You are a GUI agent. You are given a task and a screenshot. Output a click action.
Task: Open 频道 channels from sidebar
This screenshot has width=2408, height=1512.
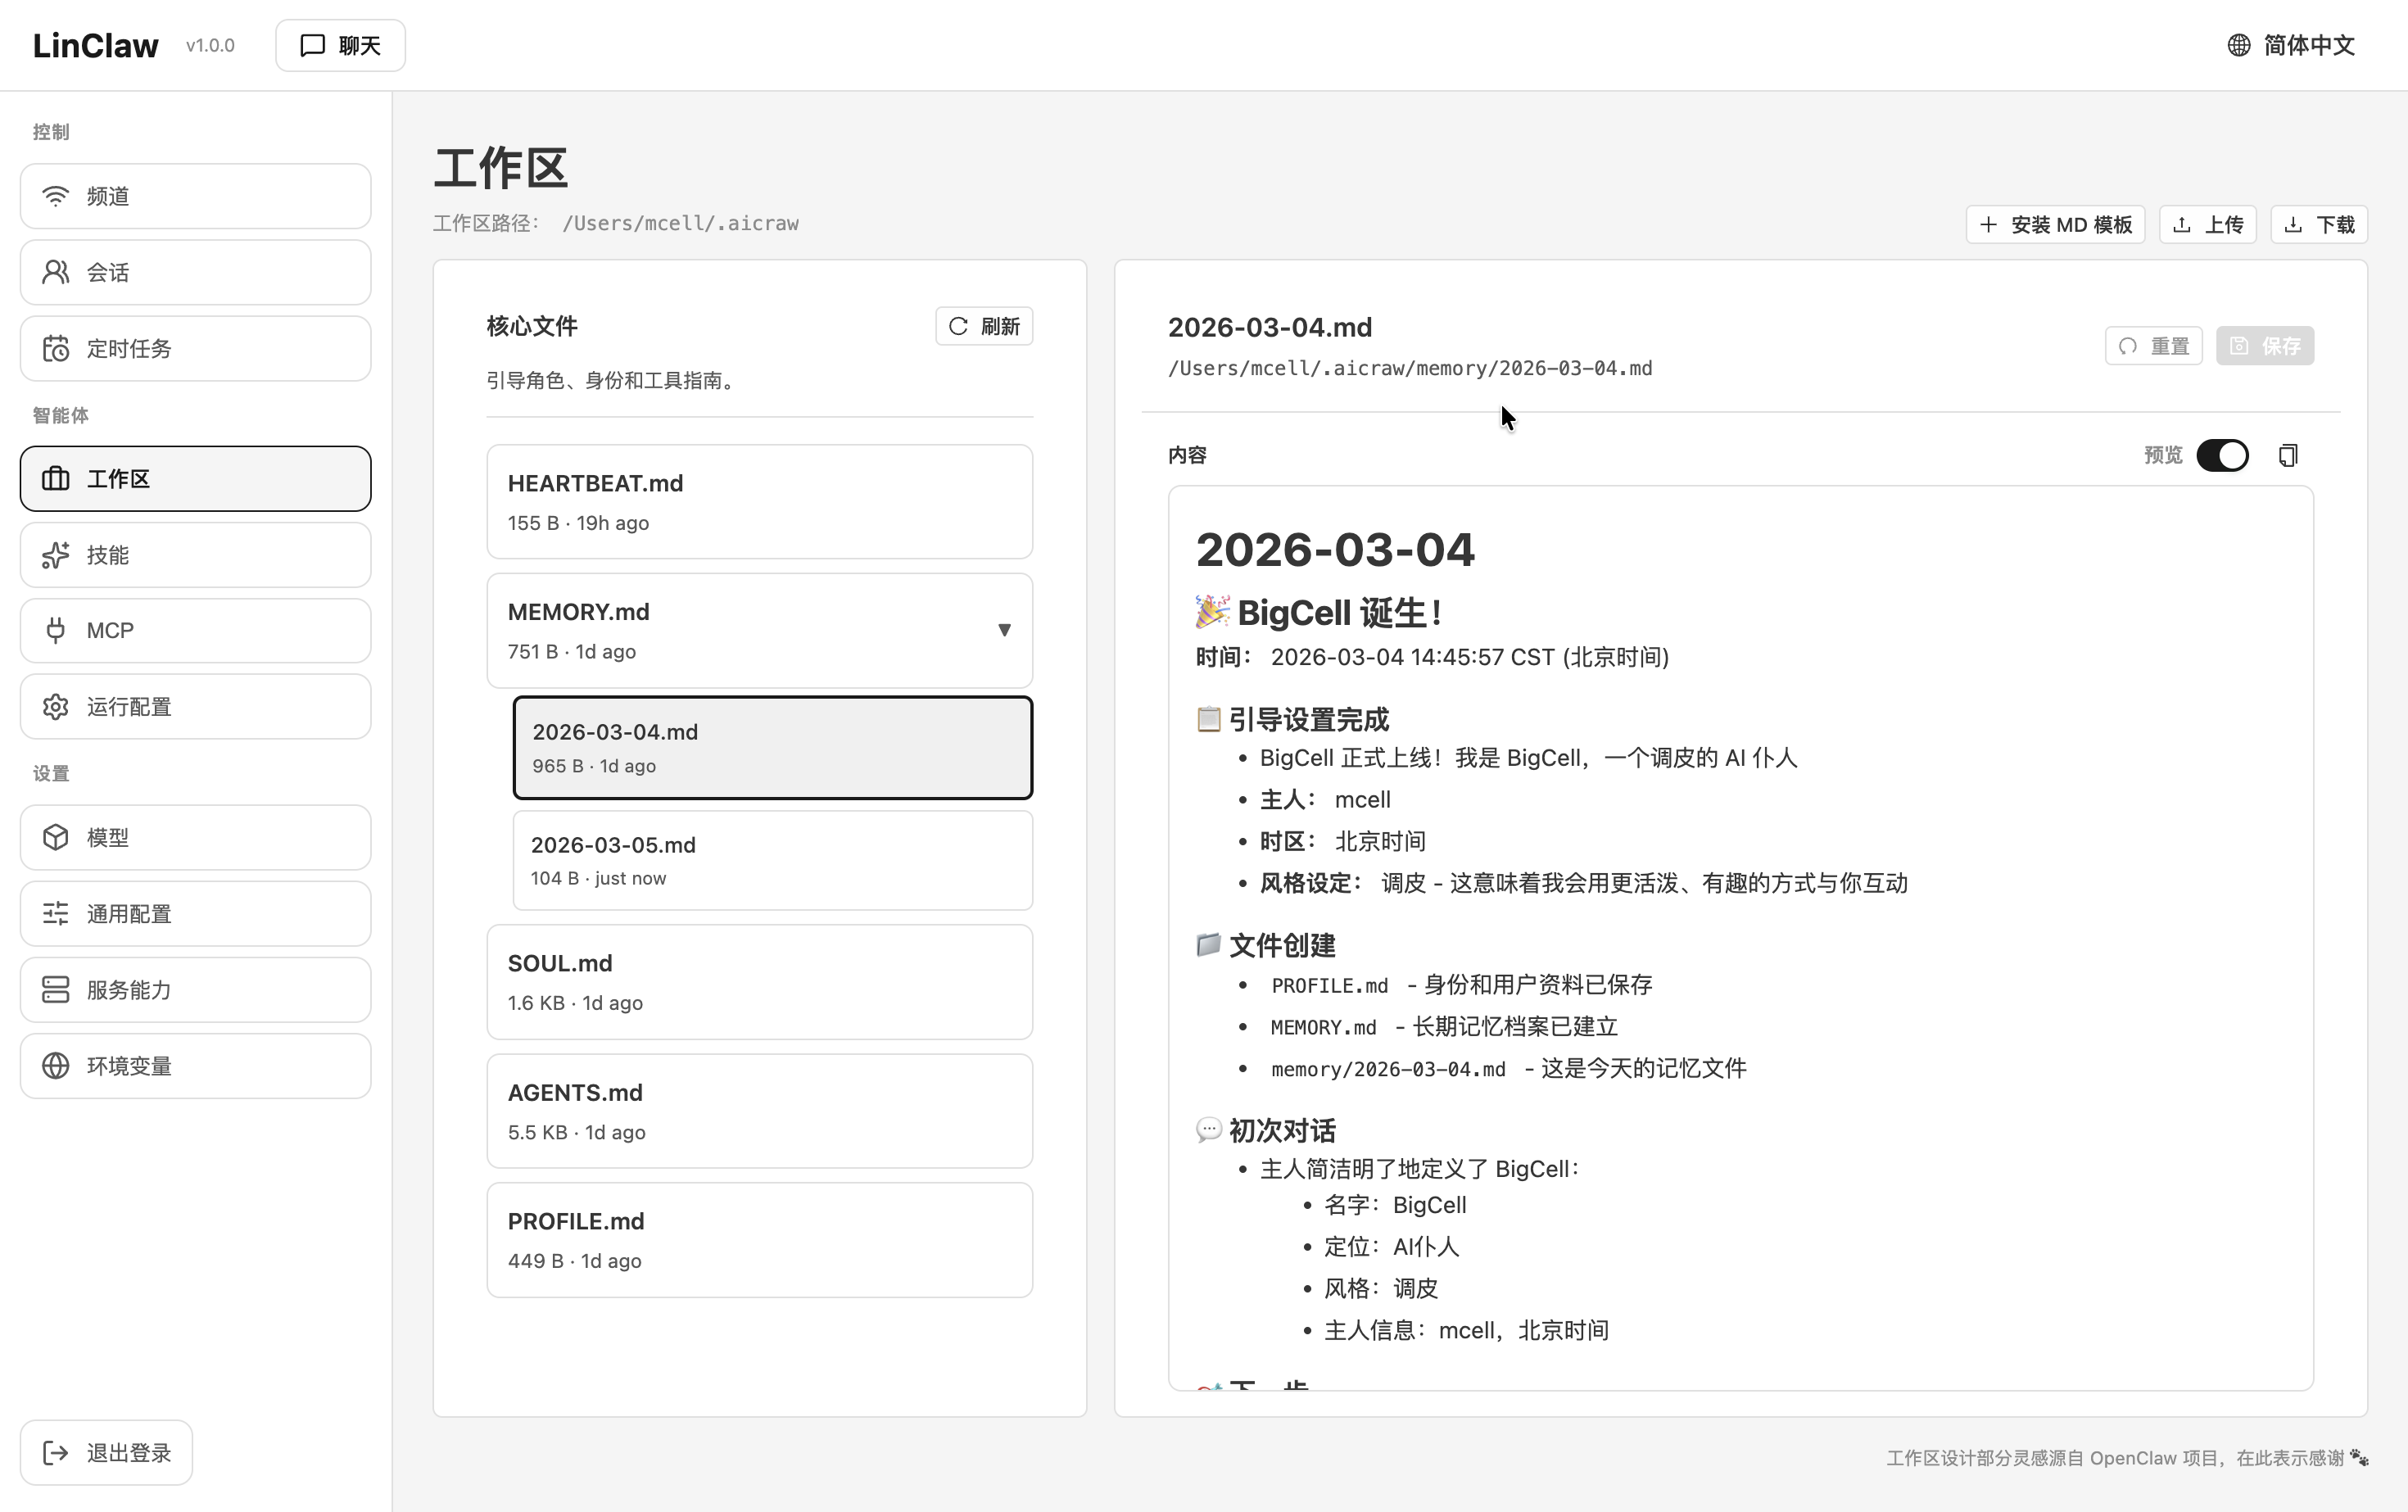[x=196, y=196]
